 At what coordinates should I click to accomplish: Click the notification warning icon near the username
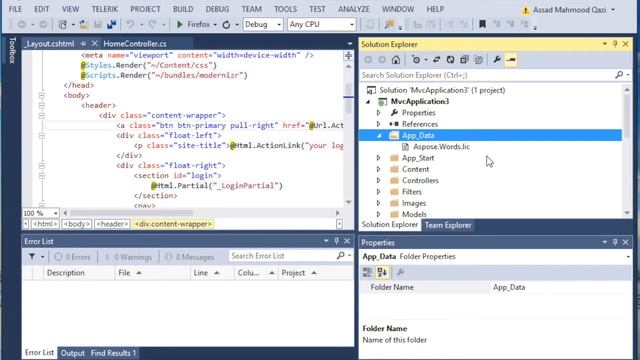[x=525, y=10]
